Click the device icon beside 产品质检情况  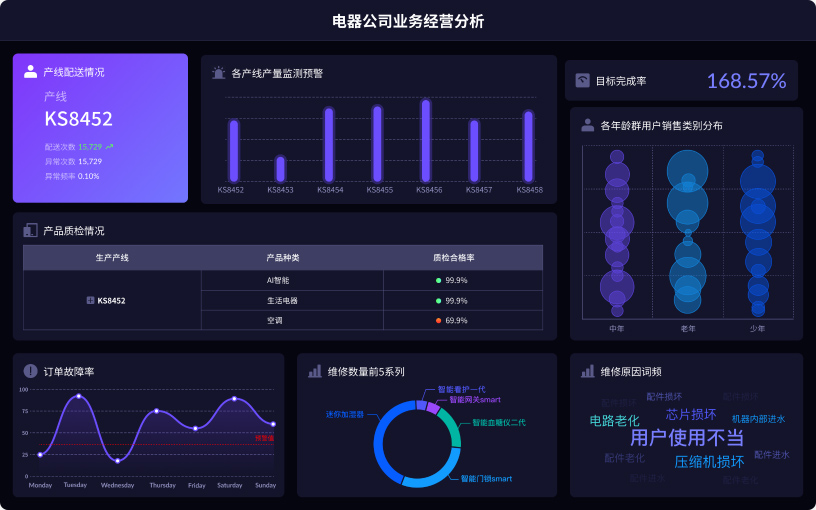(30, 230)
